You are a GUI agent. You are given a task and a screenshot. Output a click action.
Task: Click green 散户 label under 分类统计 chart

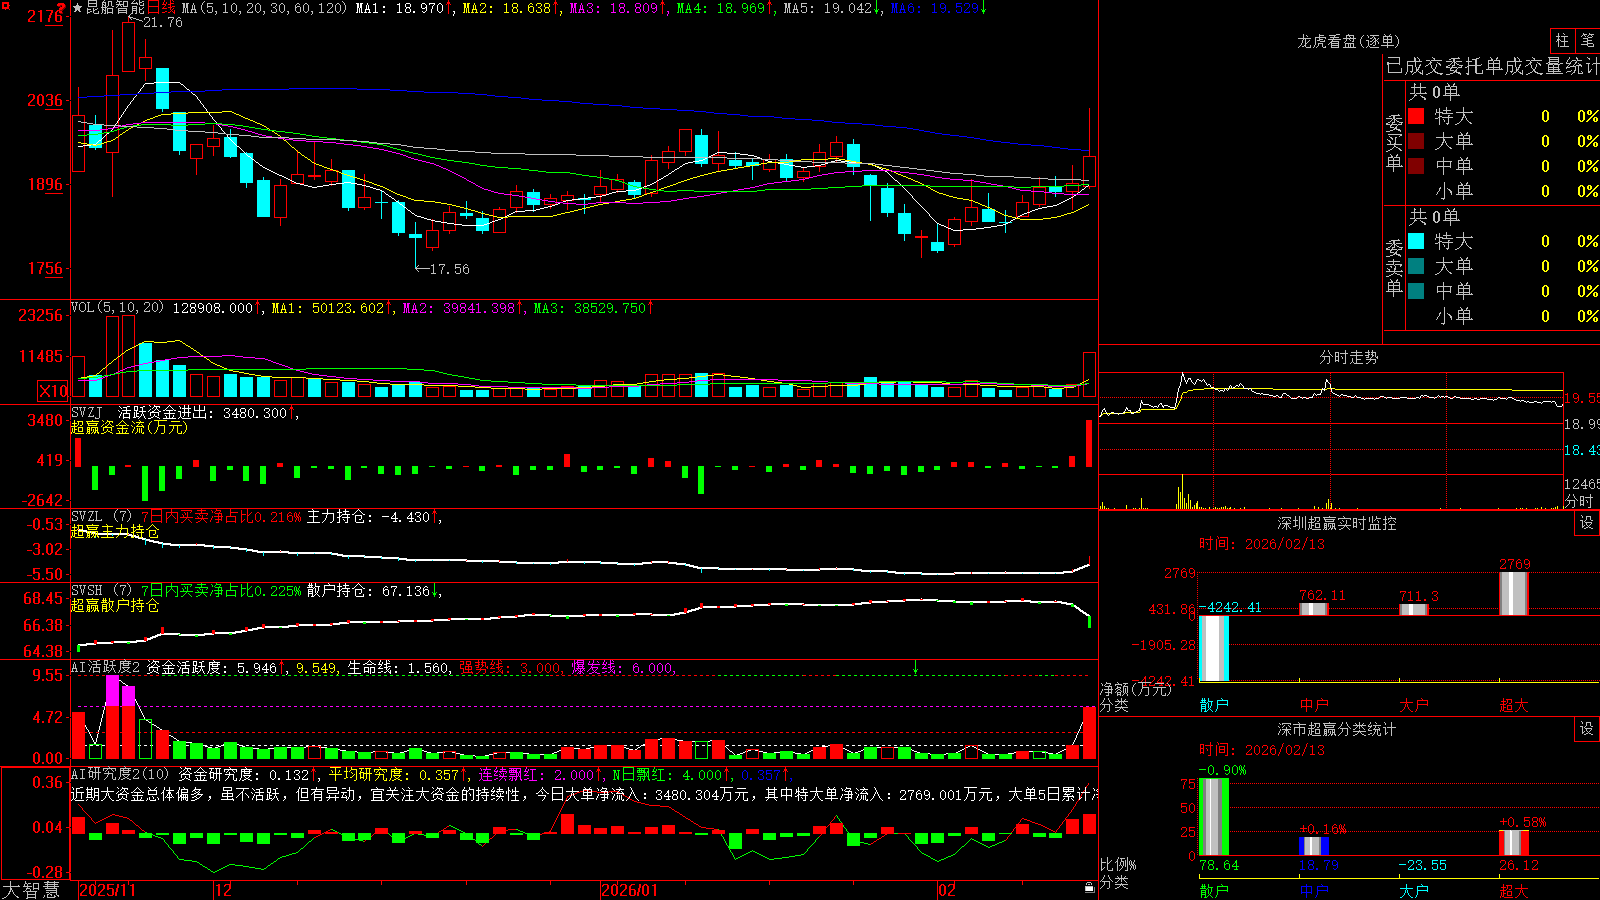pos(1214,890)
